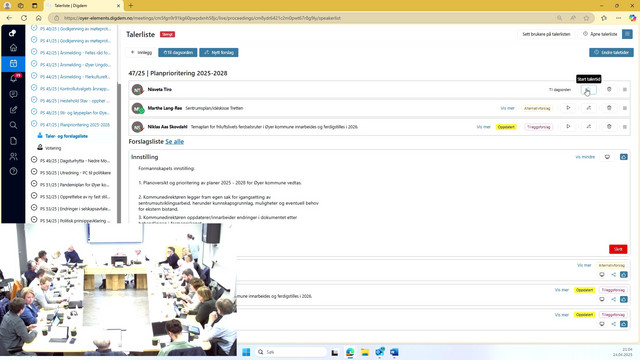Start speaking time for Nieveta Tiro
This screenshot has height=360, width=640.
588,89
